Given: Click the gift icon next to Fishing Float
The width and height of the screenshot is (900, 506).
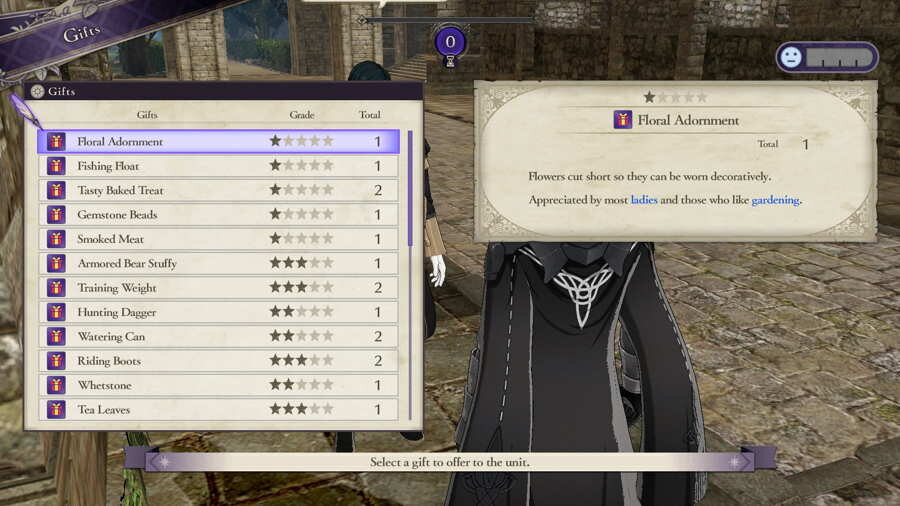Looking at the screenshot, I should [x=56, y=166].
